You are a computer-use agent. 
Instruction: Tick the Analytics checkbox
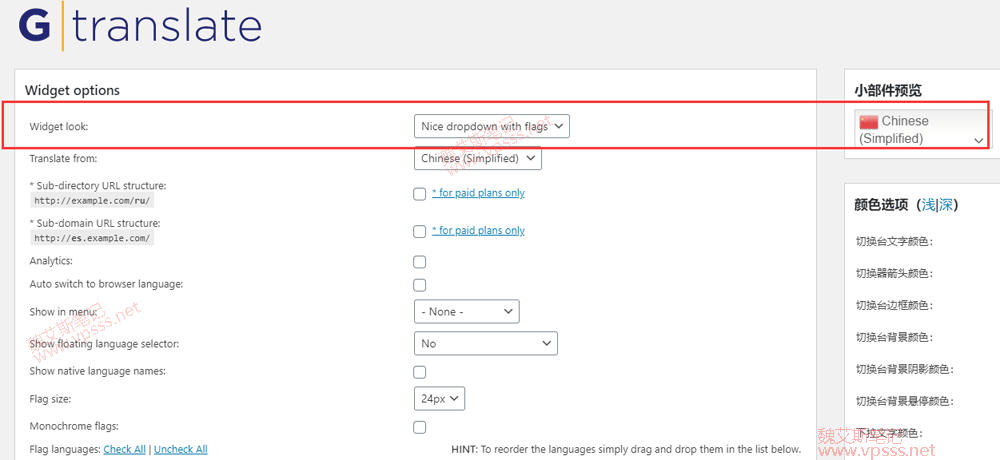click(x=420, y=262)
